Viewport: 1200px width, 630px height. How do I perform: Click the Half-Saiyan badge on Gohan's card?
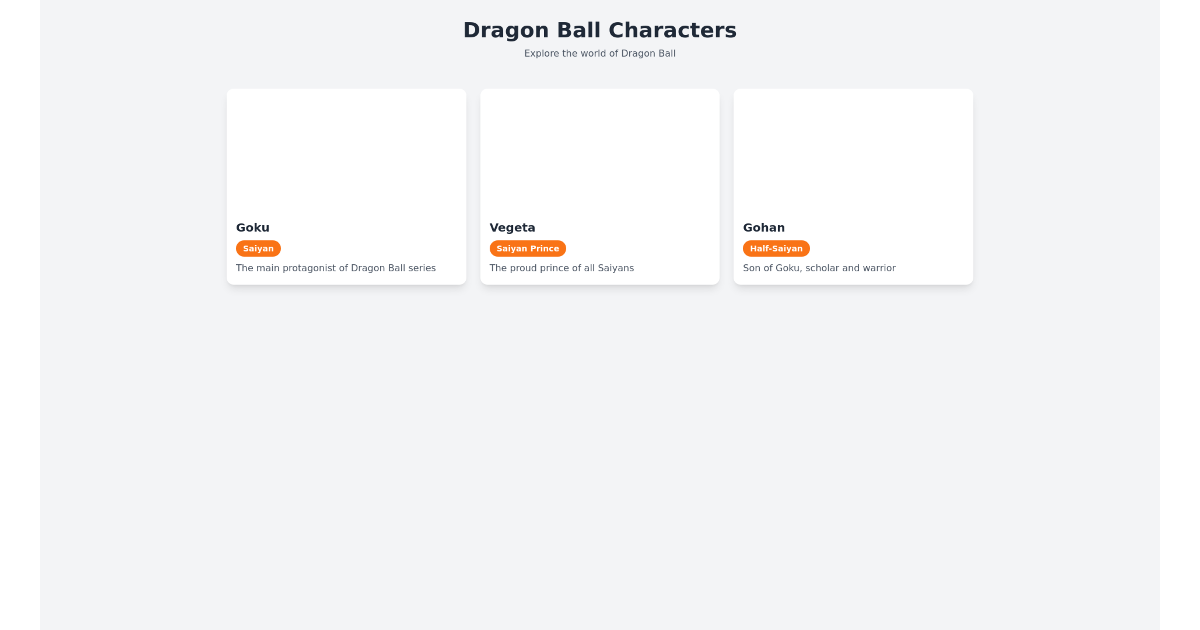[777, 248]
